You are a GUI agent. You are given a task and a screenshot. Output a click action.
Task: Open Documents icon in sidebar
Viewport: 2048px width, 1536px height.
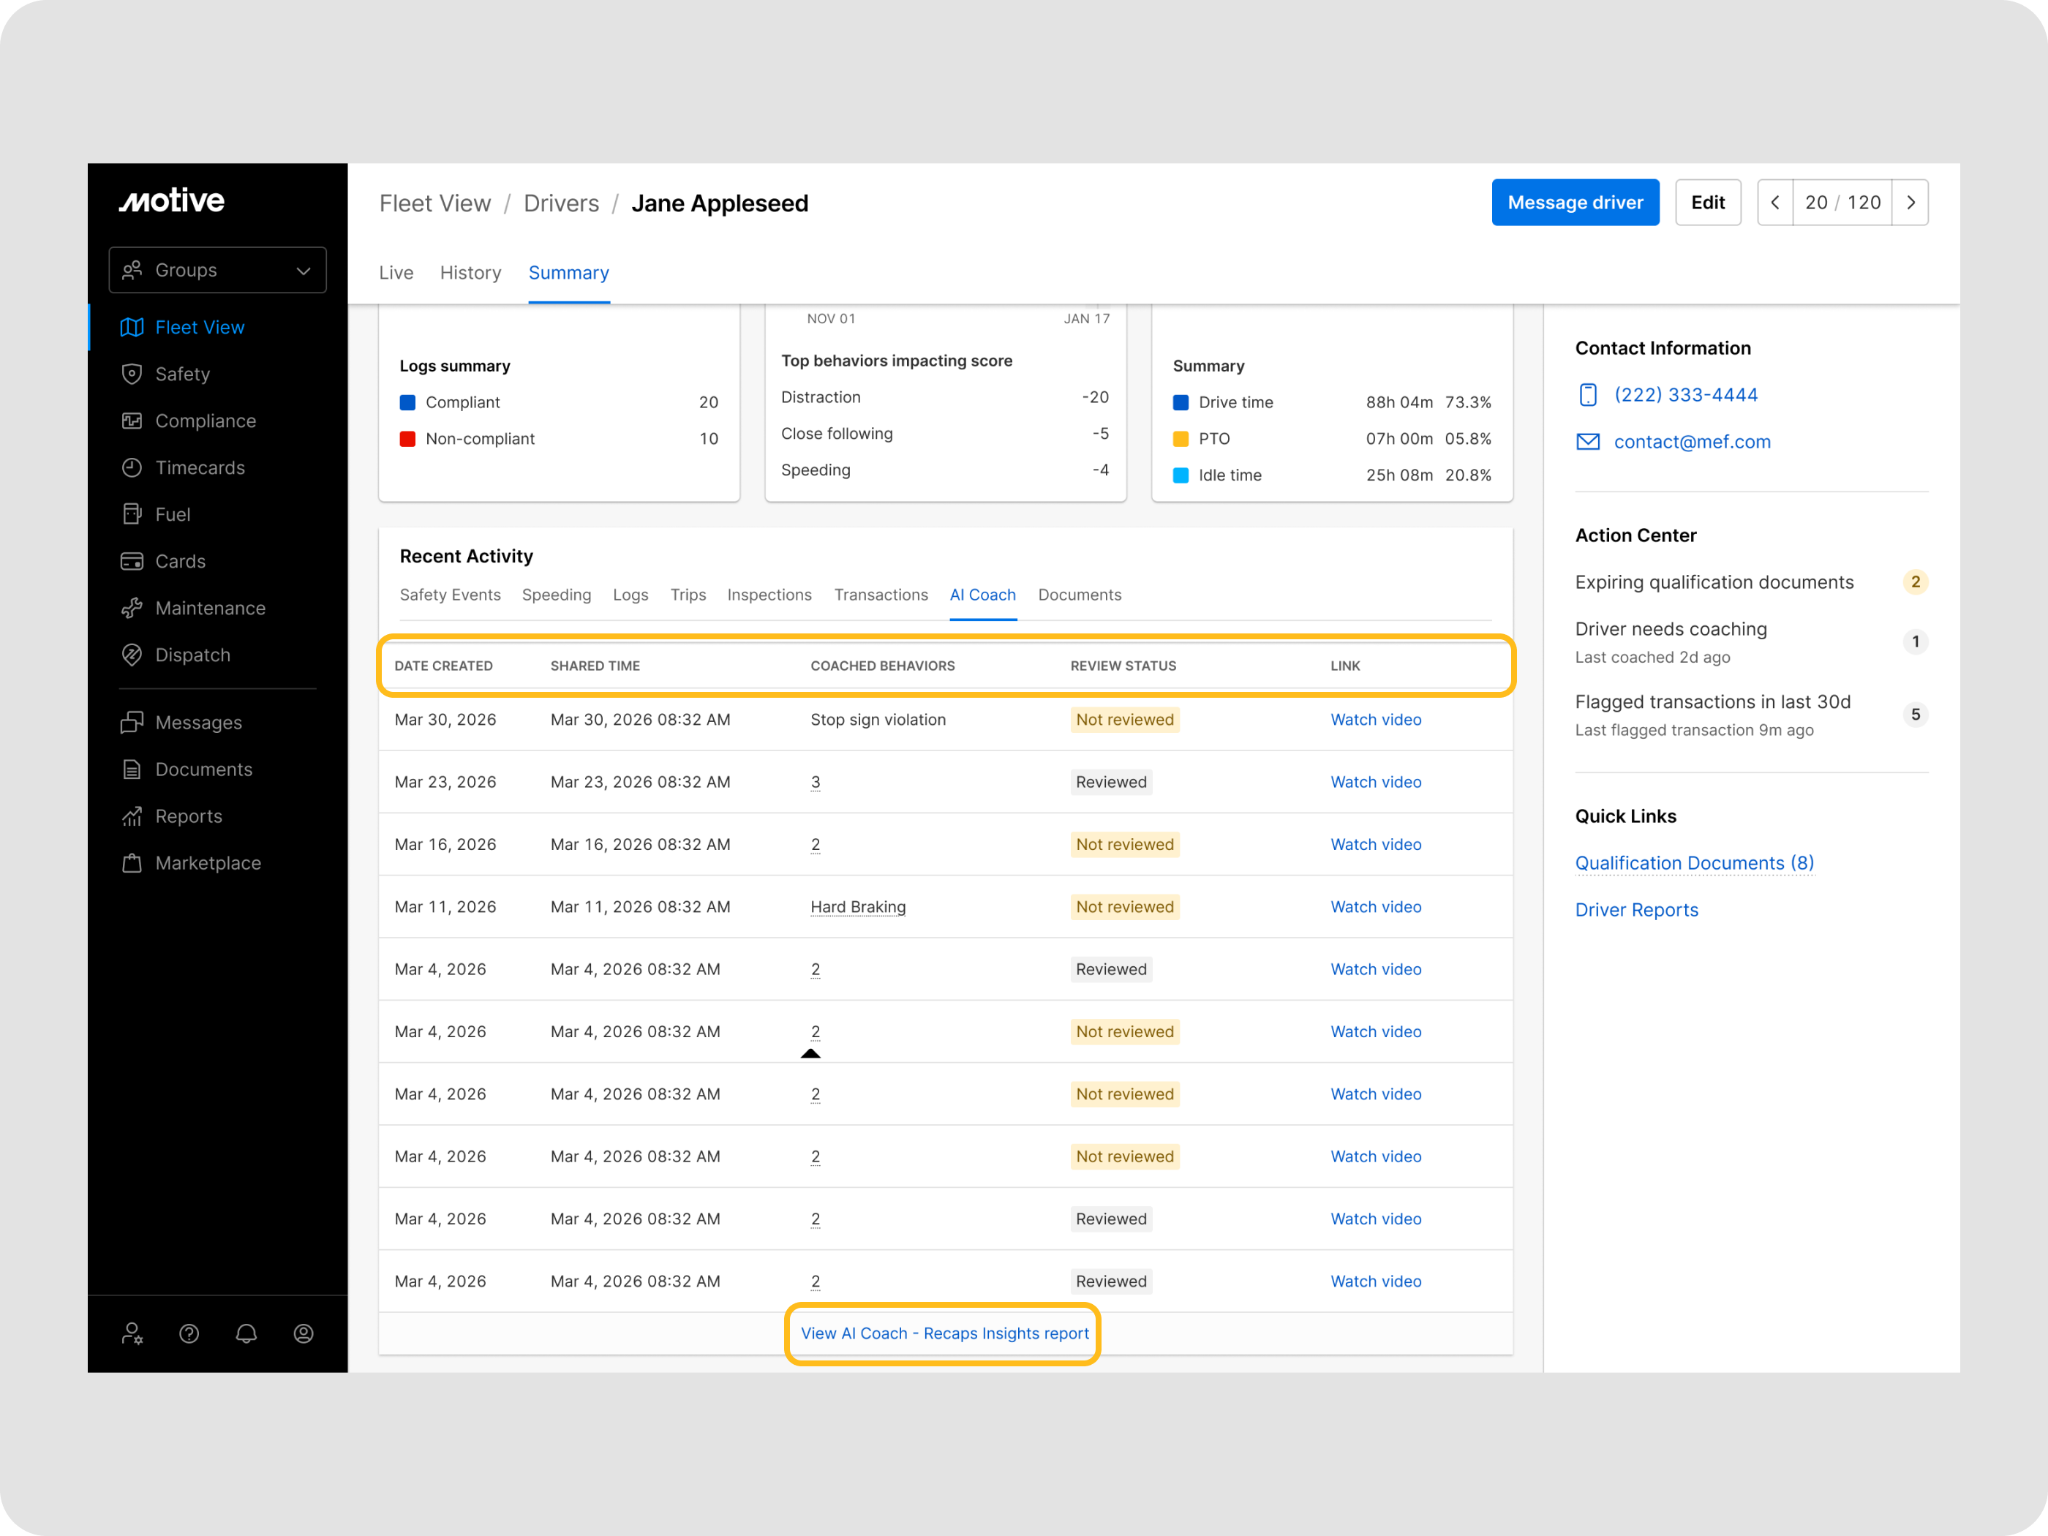coord(132,769)
